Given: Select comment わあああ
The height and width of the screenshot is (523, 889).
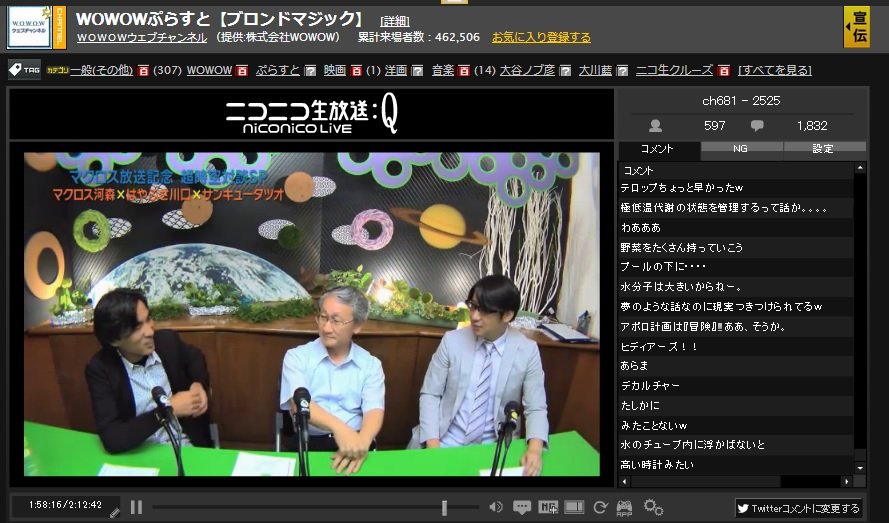Looking at the screenshot, I should point(736,227).
